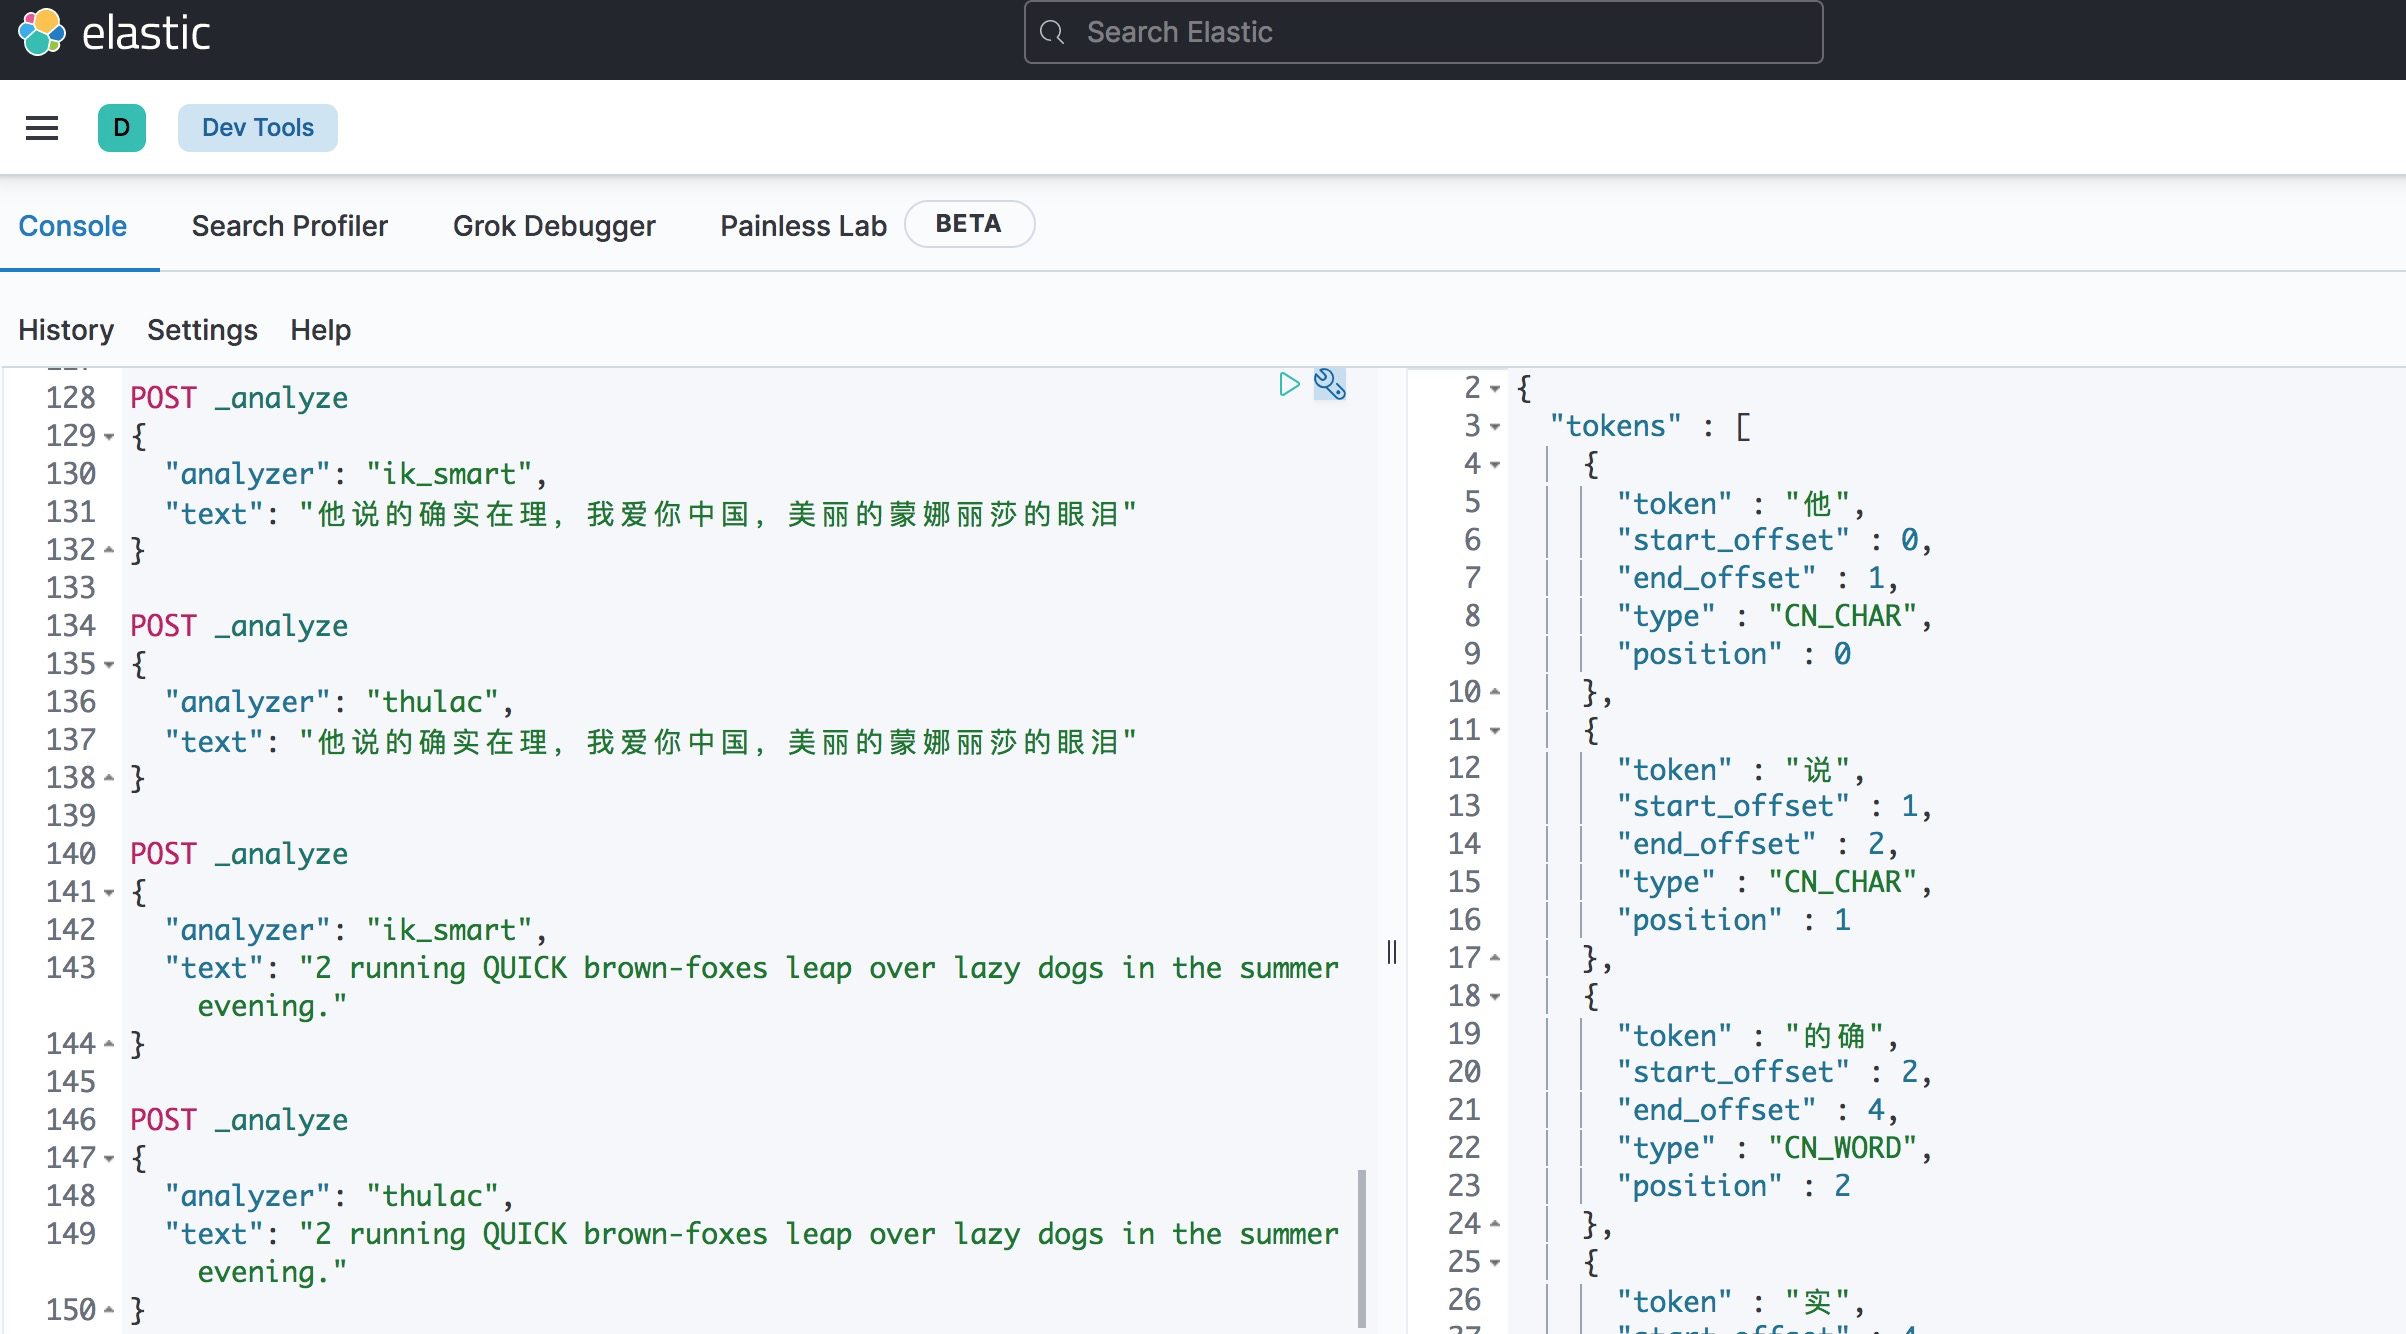Open the console Settings link
Image resolution: width=2406 pixels, height=1334 pixels.
click(202, 330)
